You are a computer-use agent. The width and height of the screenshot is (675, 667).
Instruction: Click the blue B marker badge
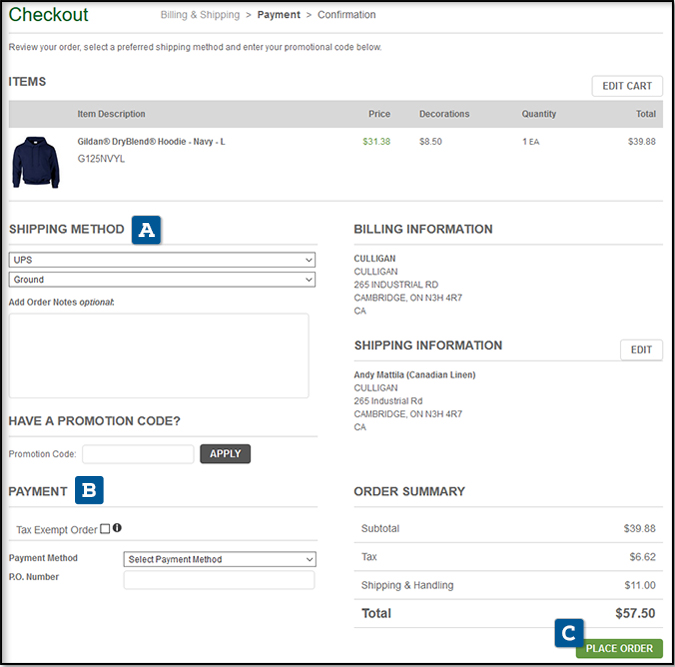pos(90,491)
